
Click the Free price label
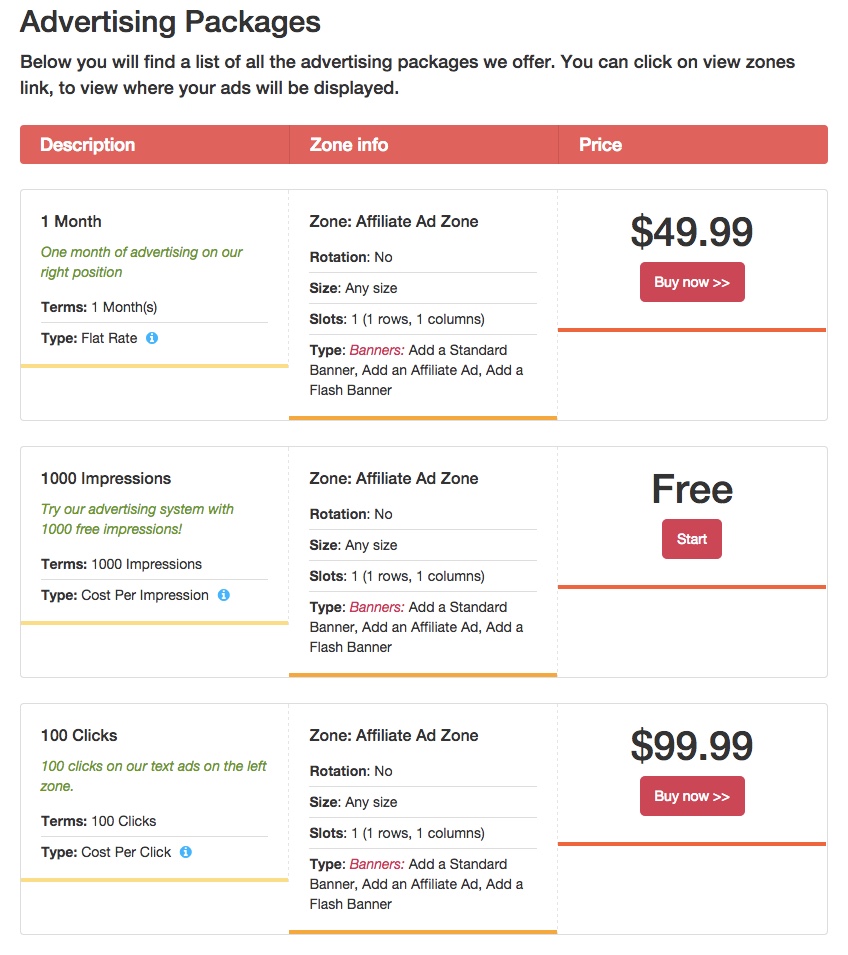coord(692,489)
